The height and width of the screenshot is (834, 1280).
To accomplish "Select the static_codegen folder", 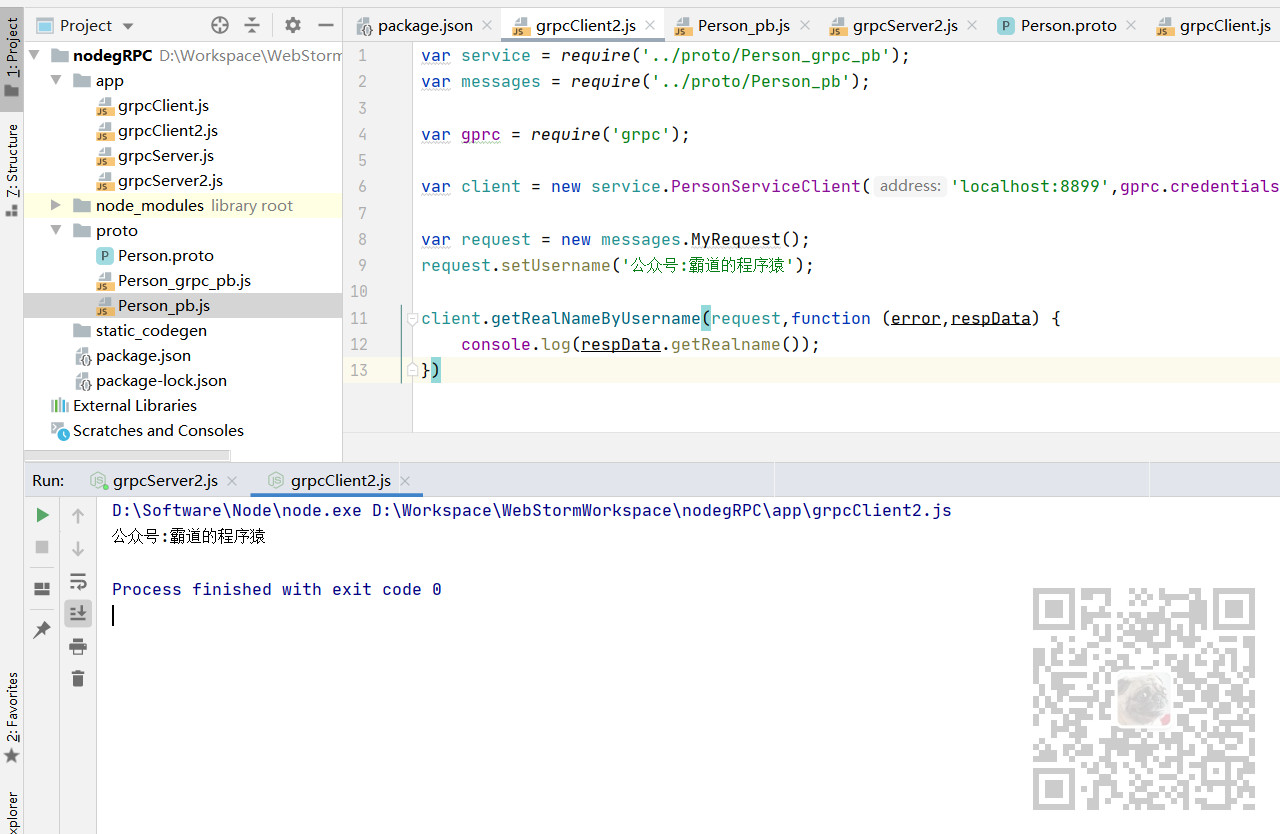I will point(151,330).
